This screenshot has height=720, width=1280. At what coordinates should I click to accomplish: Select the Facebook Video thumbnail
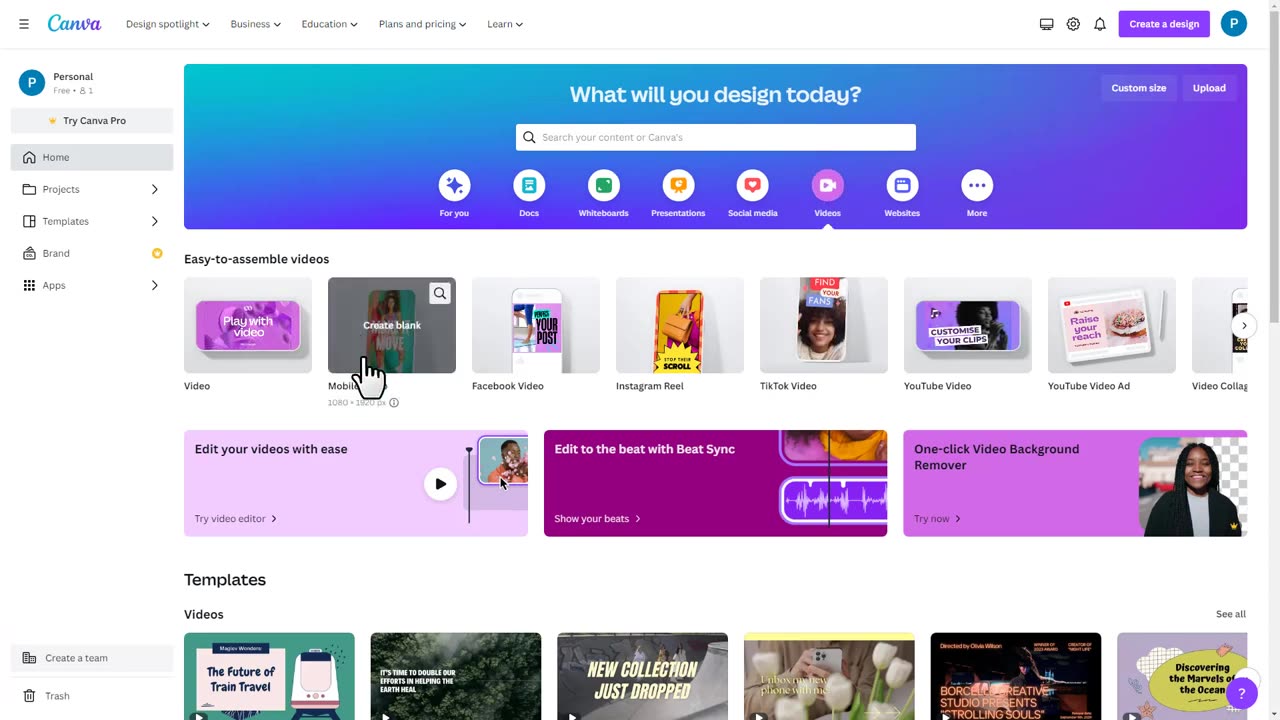click(536, 325)
